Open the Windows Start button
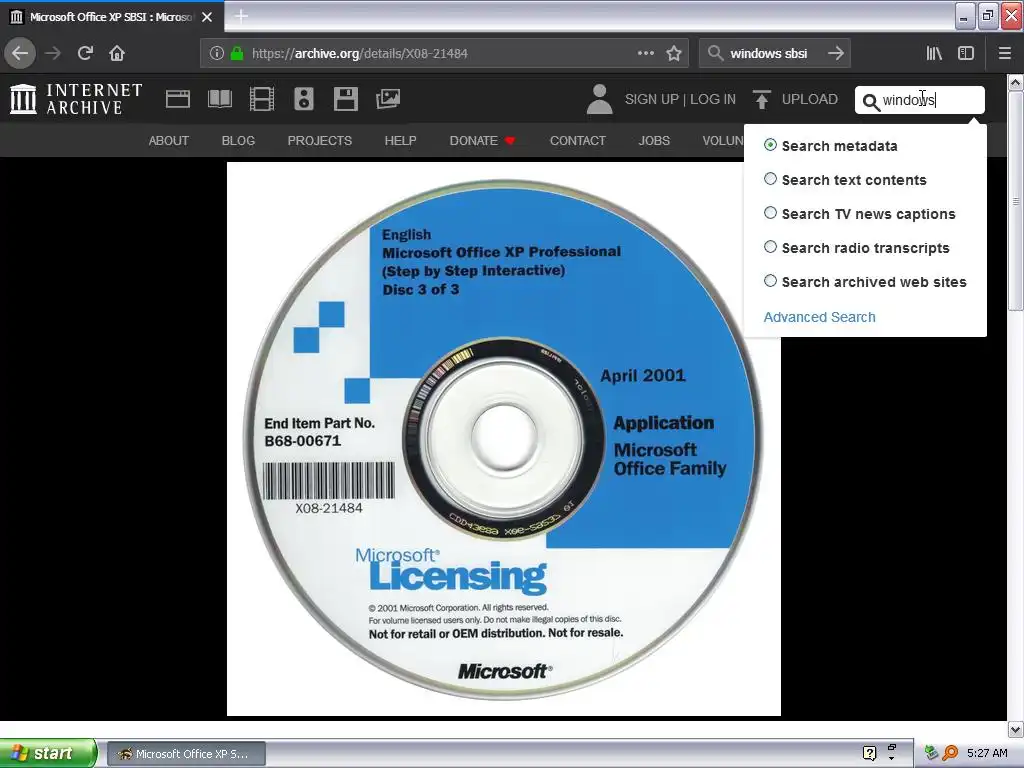The width and height of the screenshot is (1024, 768). 48,753
